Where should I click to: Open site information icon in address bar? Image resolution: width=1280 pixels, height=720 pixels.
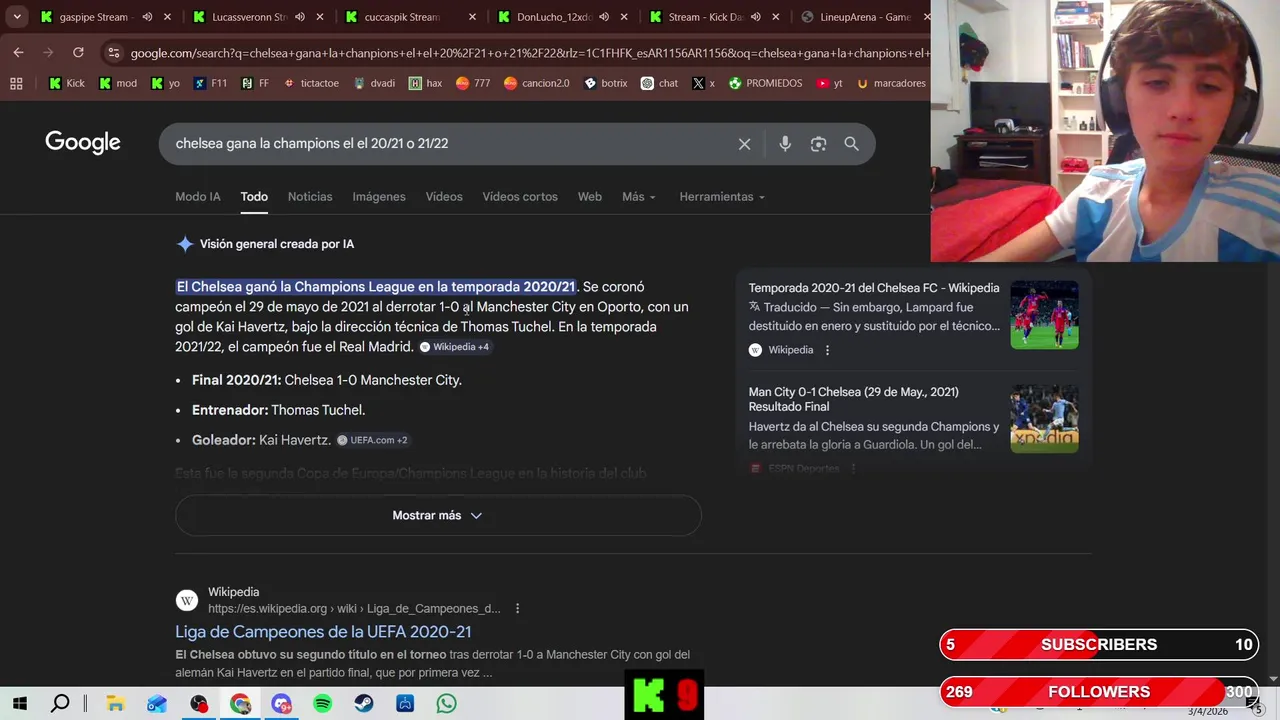pos(113,53)
